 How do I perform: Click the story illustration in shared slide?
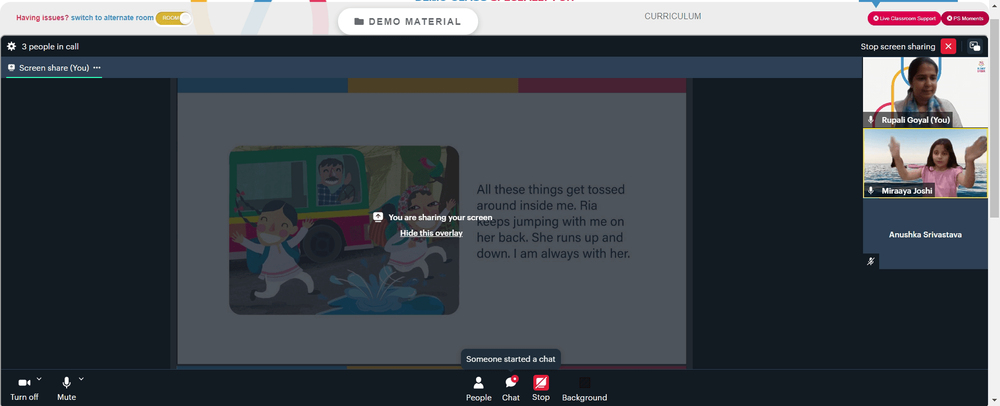344,230
